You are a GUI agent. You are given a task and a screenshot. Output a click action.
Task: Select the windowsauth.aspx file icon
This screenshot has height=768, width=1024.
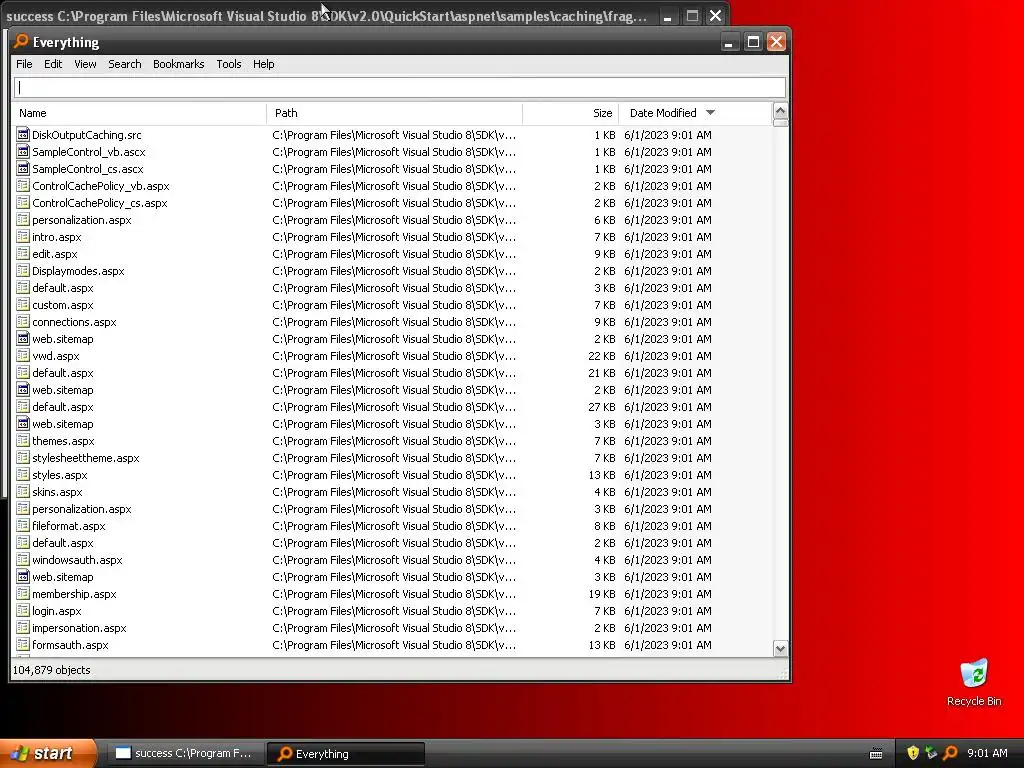point(23,560)
